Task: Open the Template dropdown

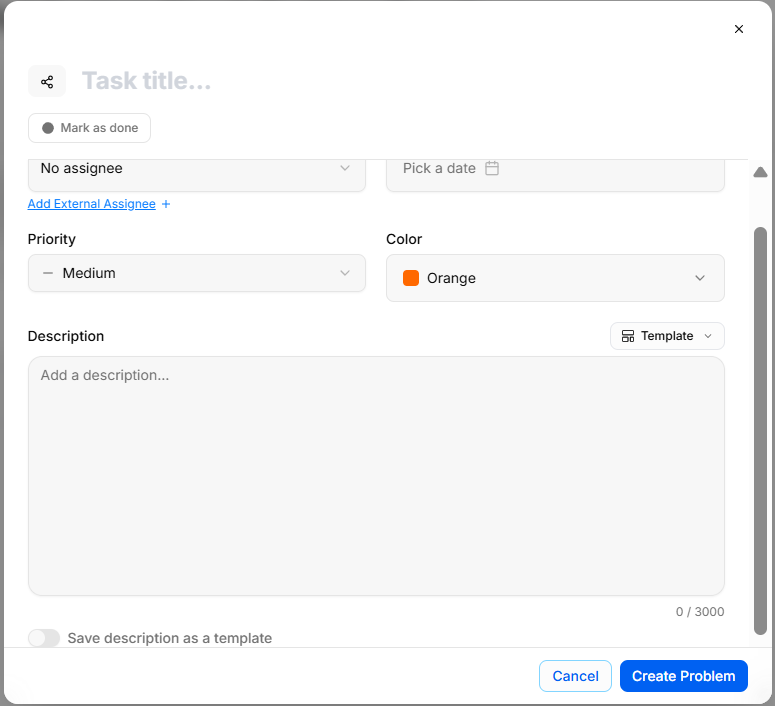Action: 667,336
